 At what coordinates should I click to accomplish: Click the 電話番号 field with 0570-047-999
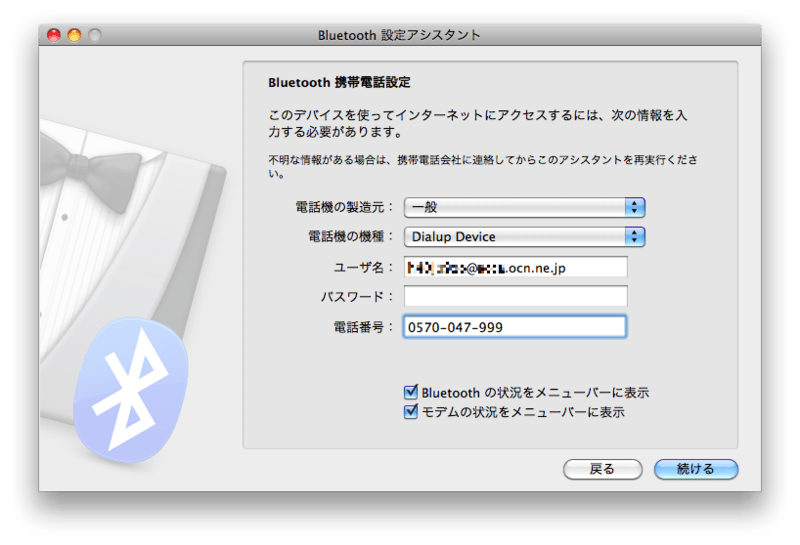coord(515,327)
